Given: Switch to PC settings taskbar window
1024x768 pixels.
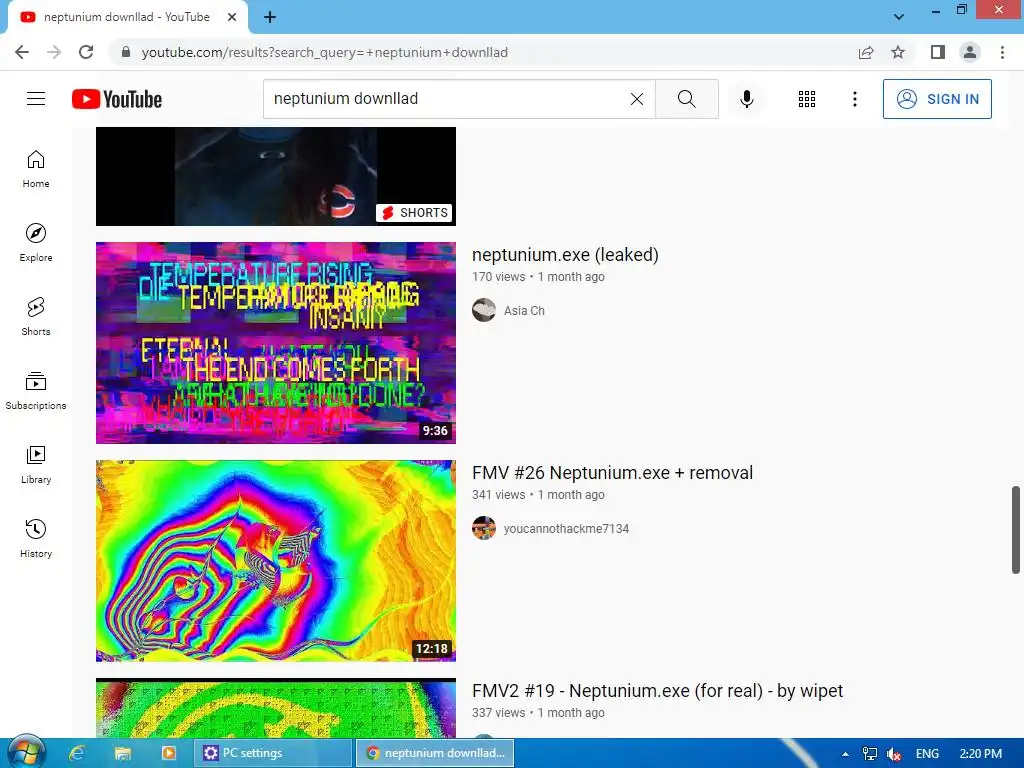Looking at the screenshot, I should click(x=273, y=753).
